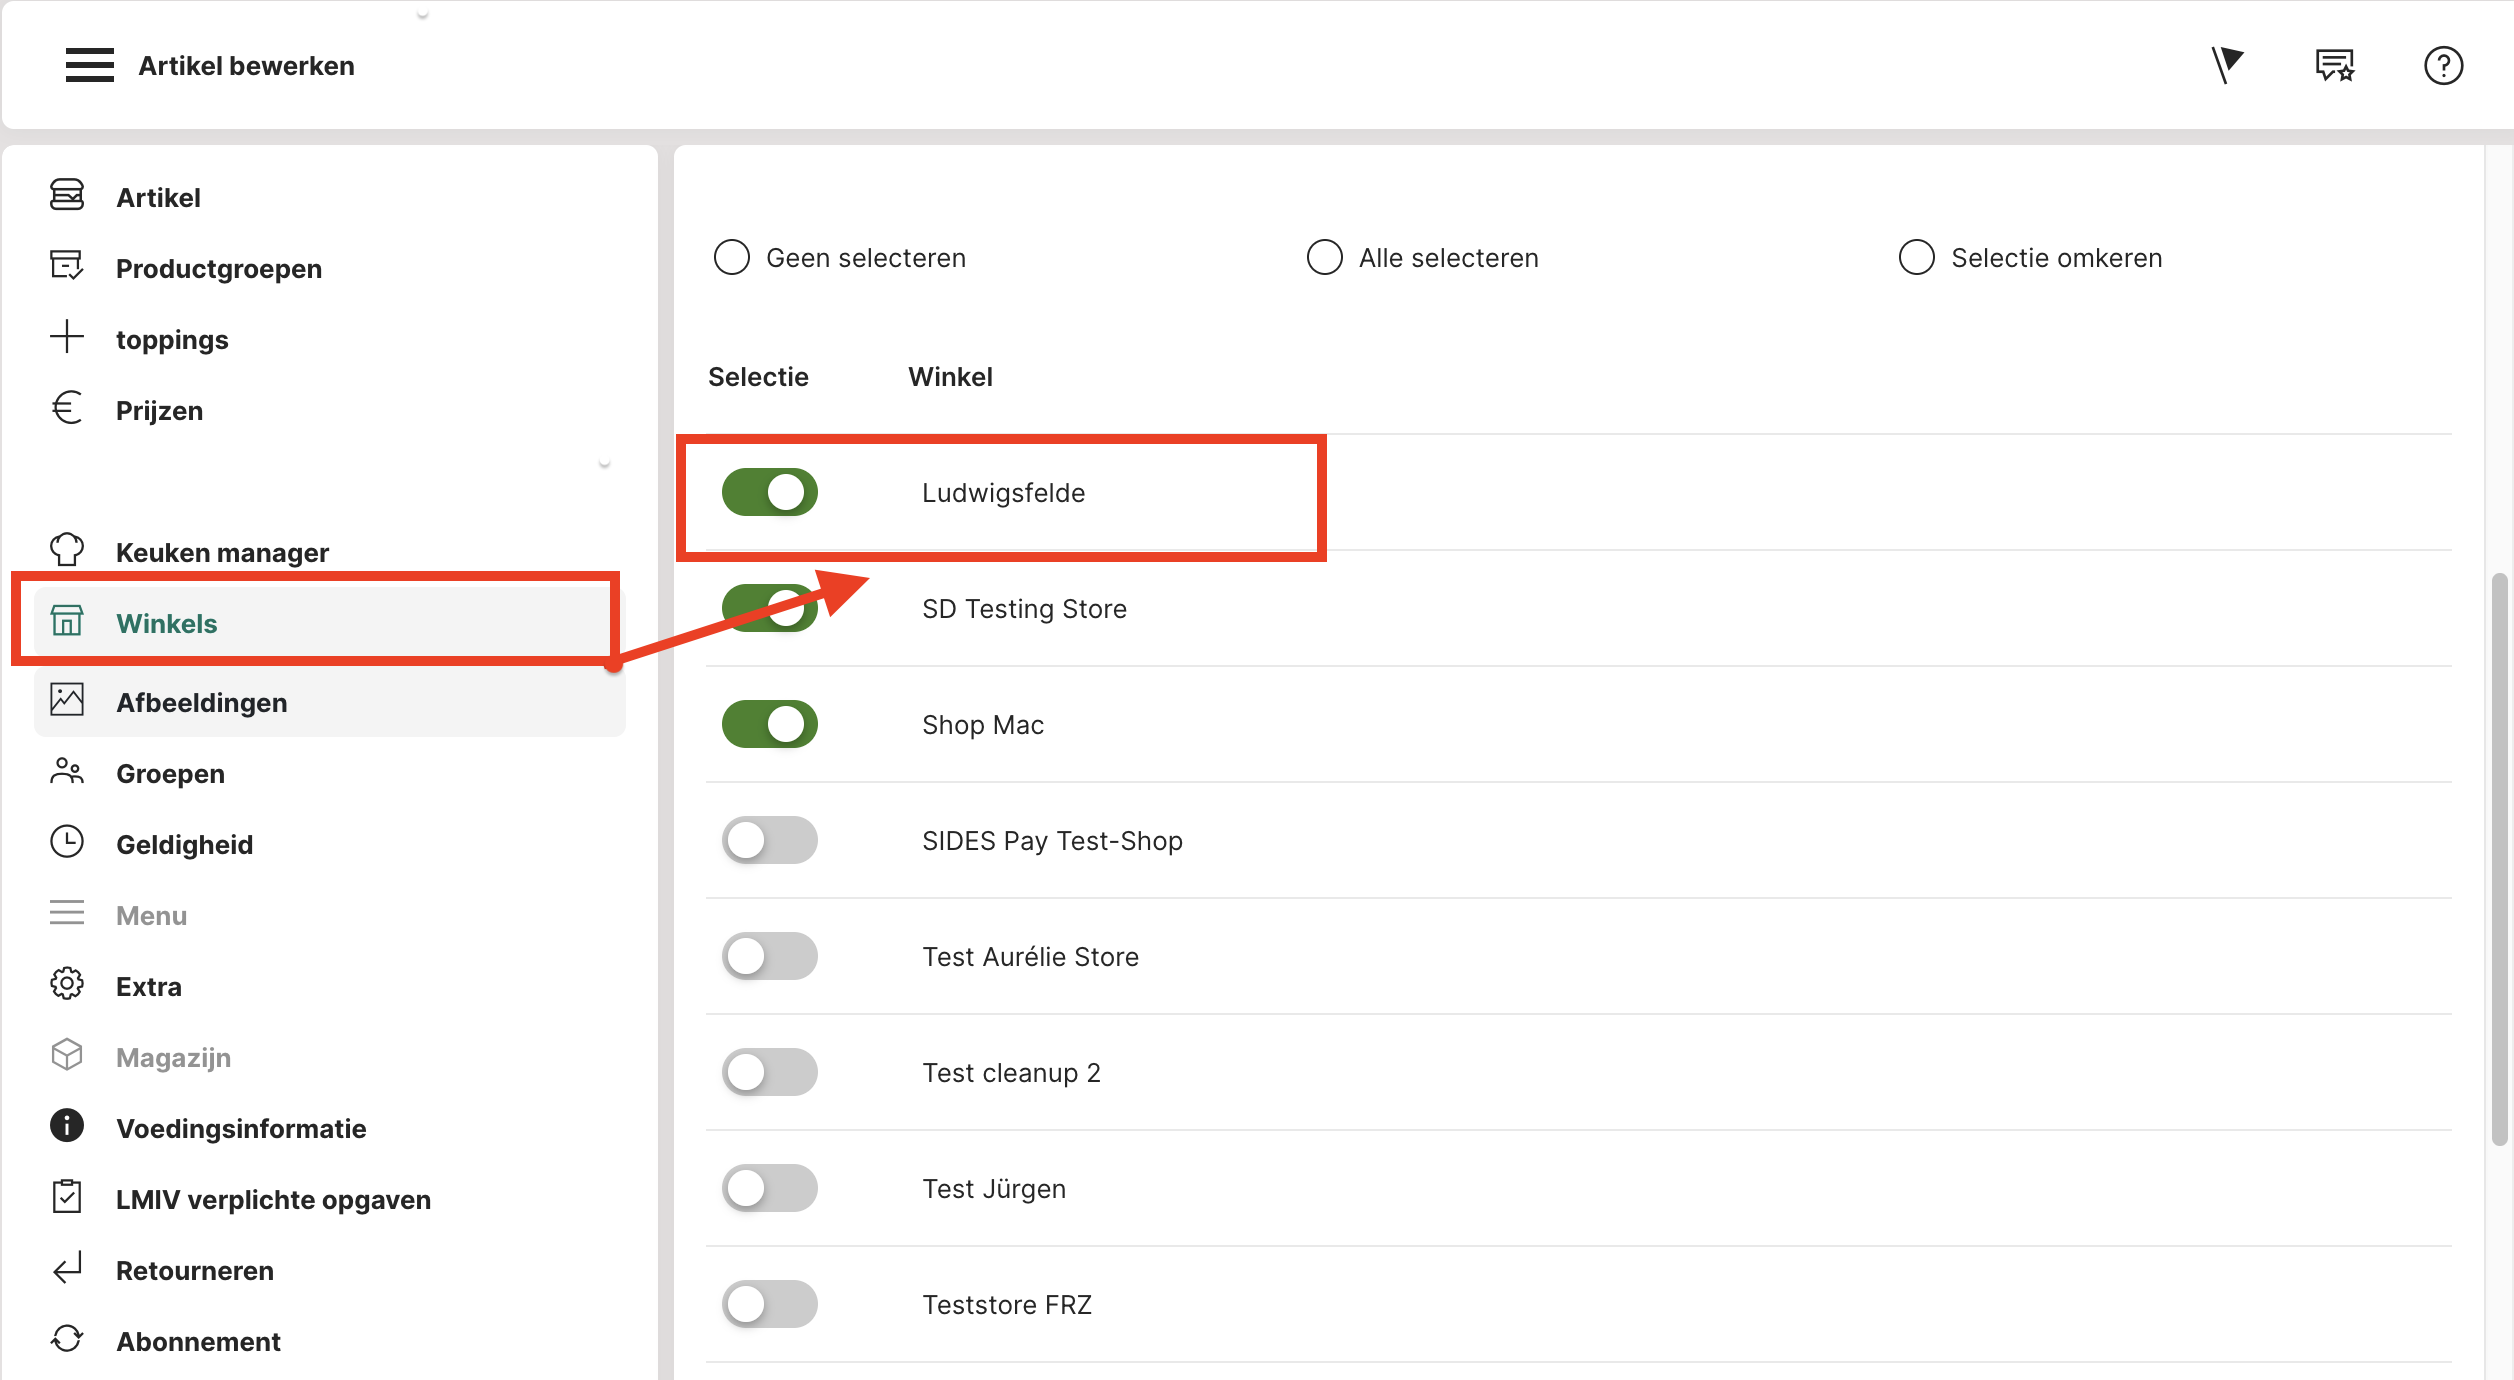
Task: Open the Afbeeldingen menu item
Action: [x=201, y=703]
